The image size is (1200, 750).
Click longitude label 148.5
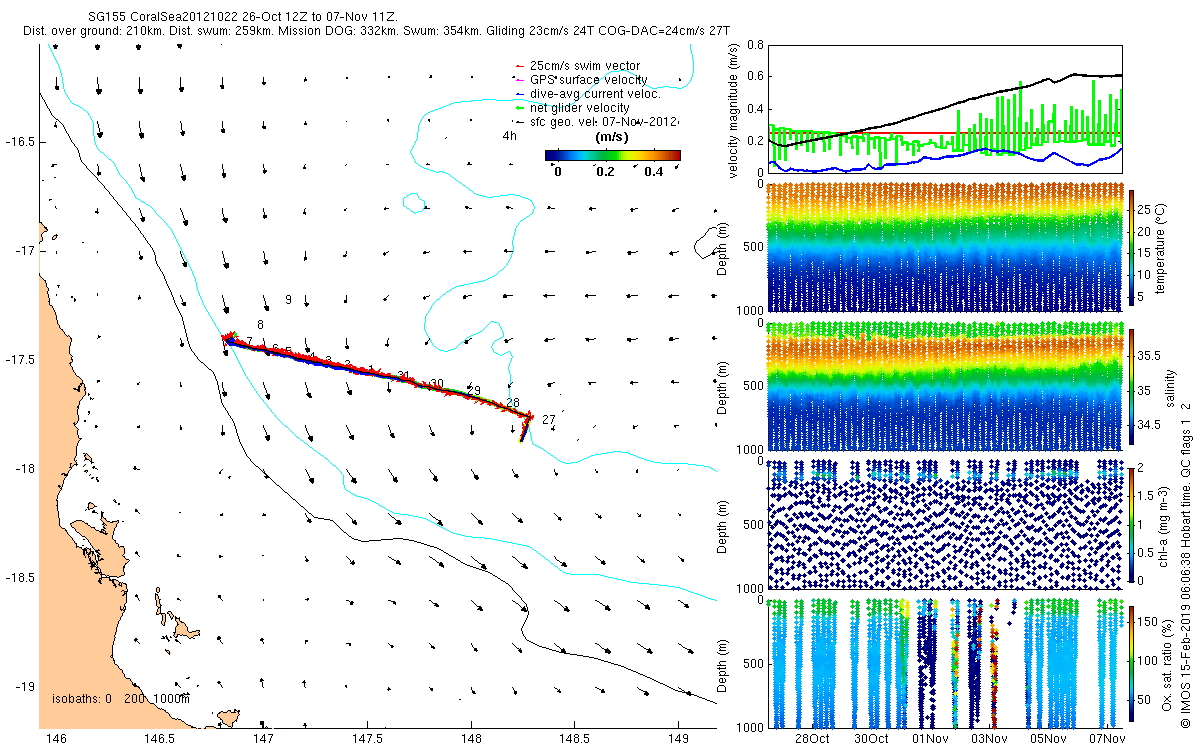pos(574,739)
